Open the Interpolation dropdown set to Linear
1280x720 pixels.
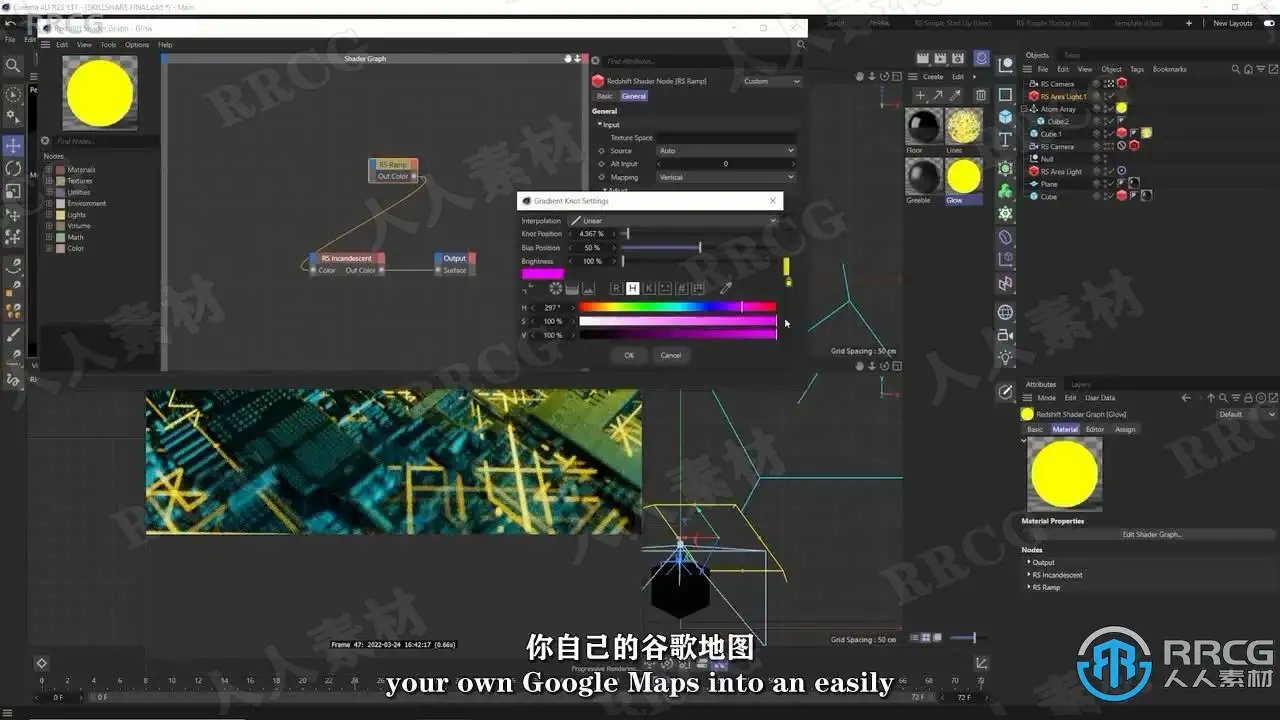click(672, 221)
